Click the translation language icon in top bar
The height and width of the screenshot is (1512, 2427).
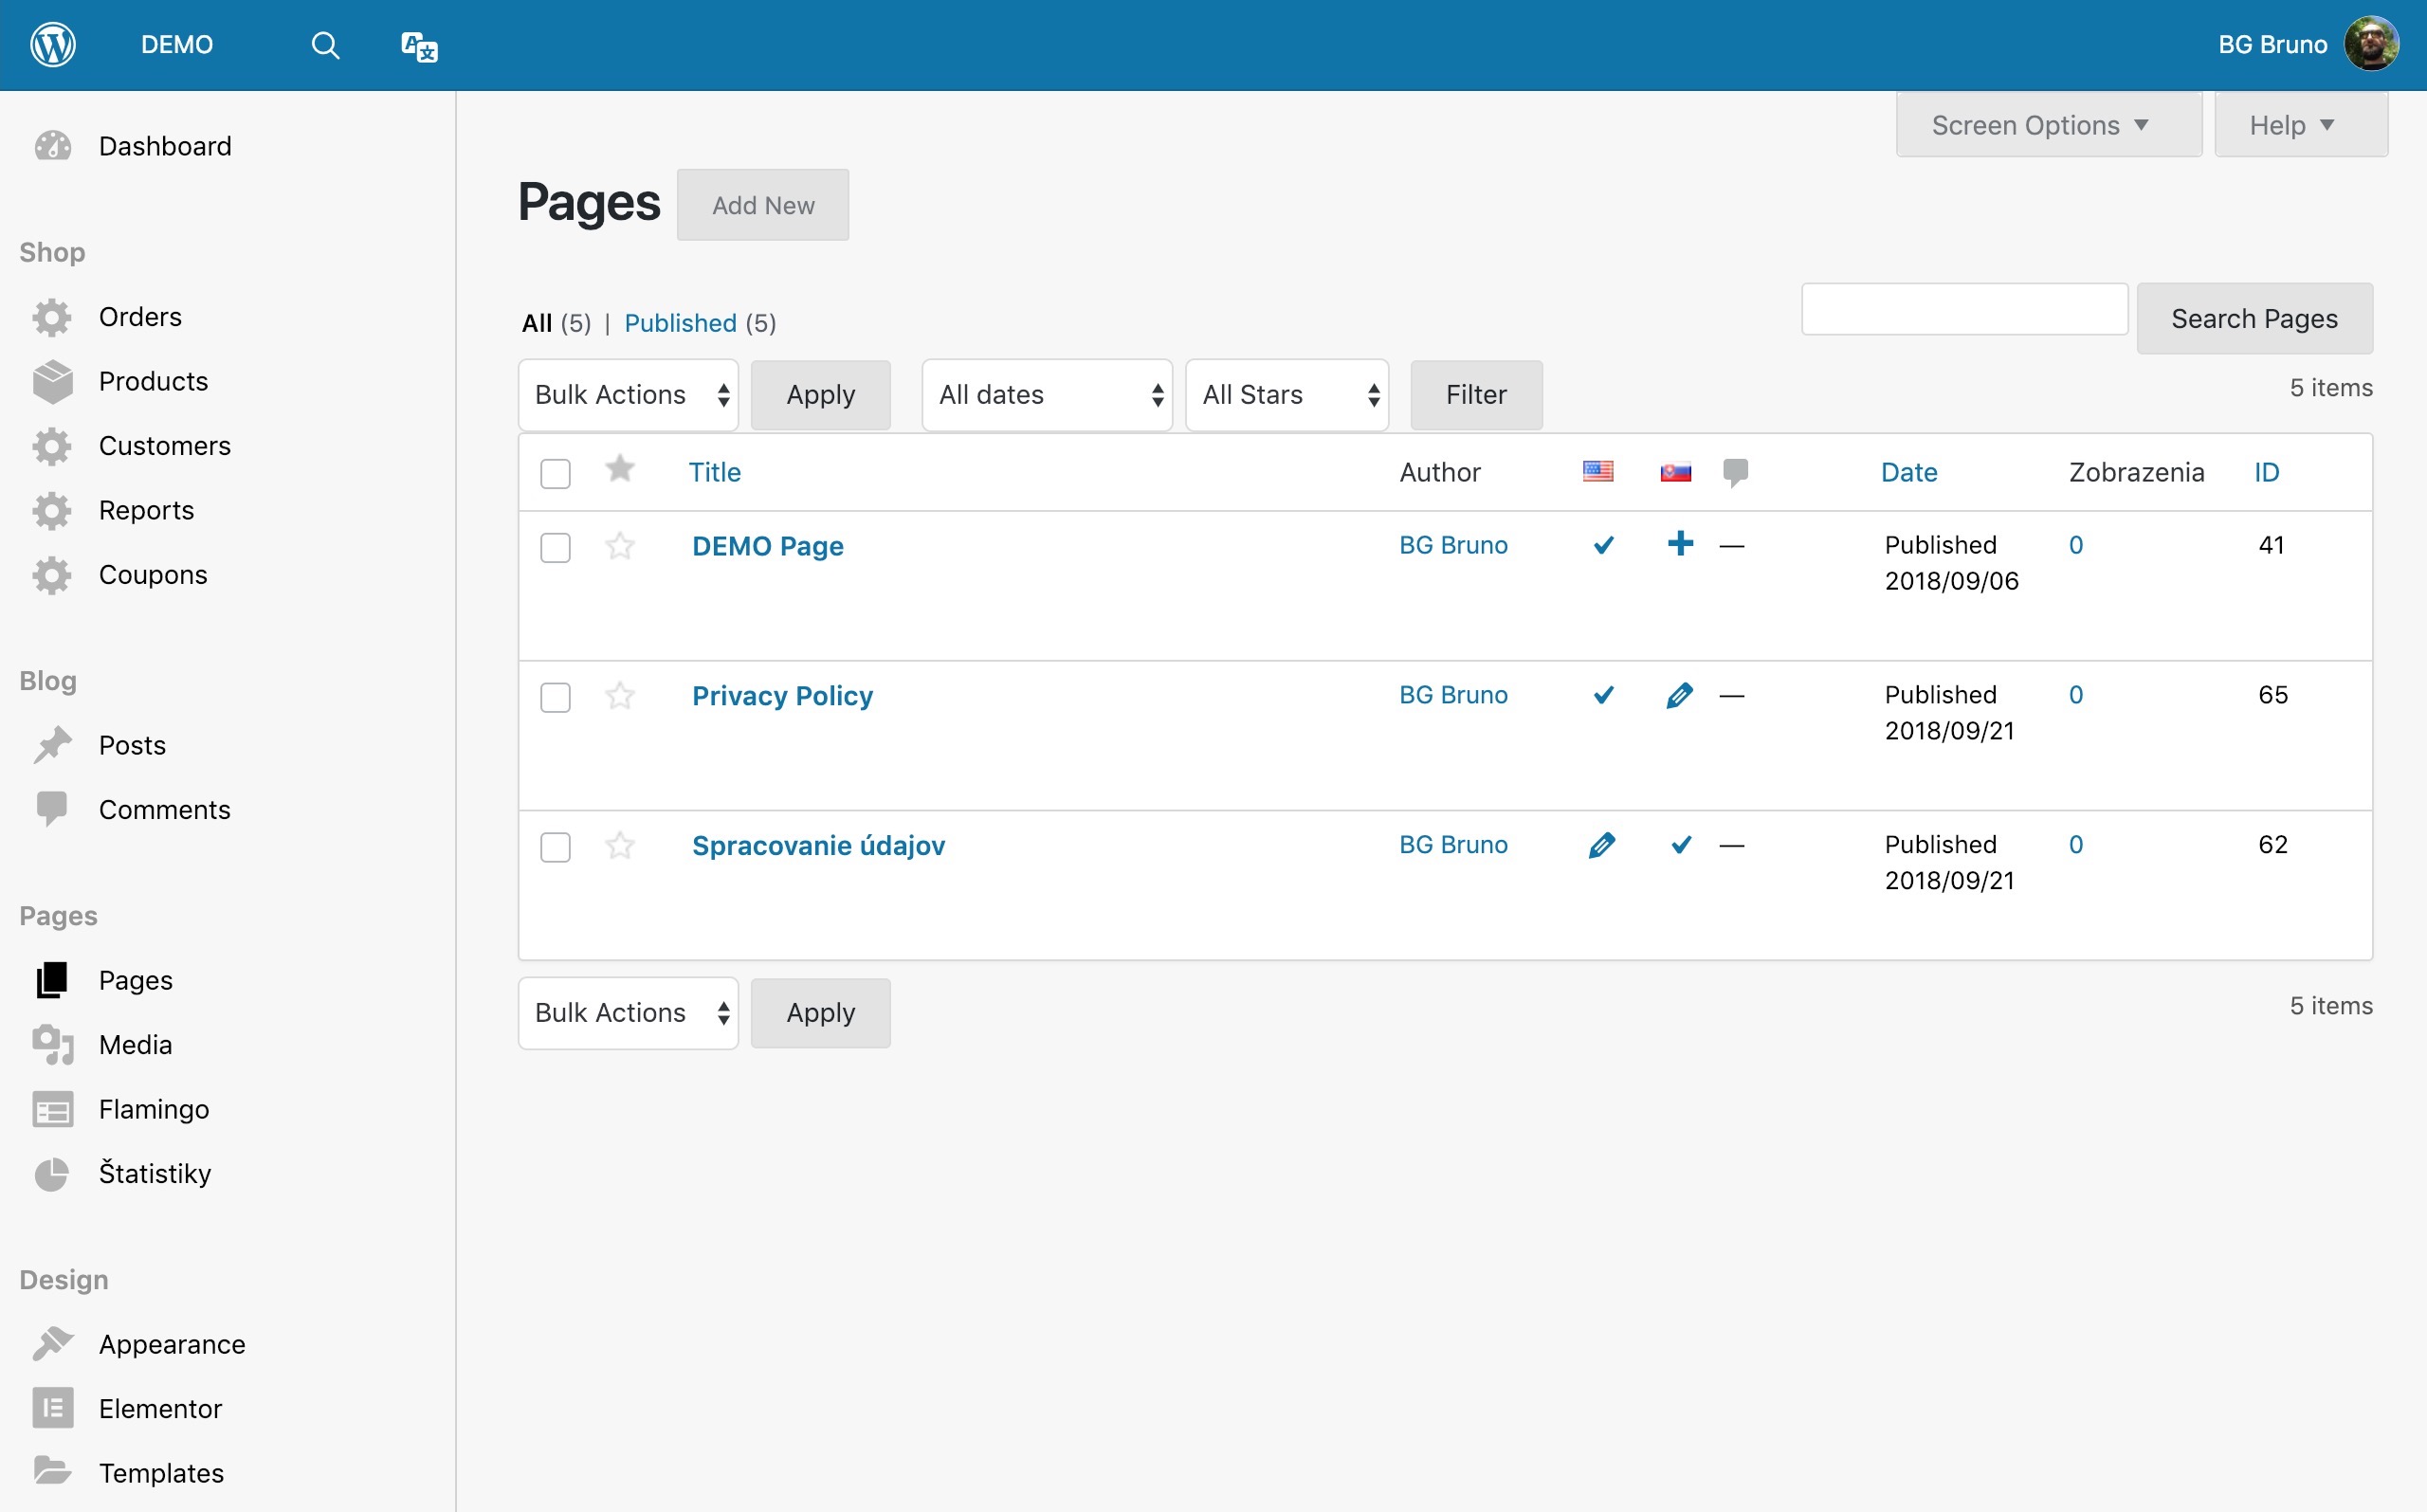tap(419, 46)
